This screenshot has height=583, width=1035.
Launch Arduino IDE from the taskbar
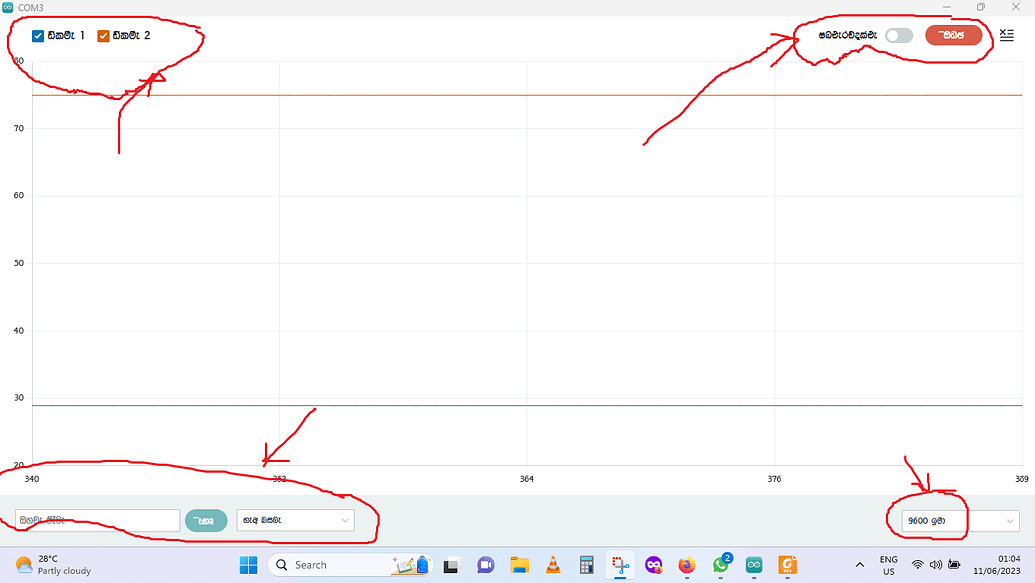pyautogui.click(x=753, y=564)
